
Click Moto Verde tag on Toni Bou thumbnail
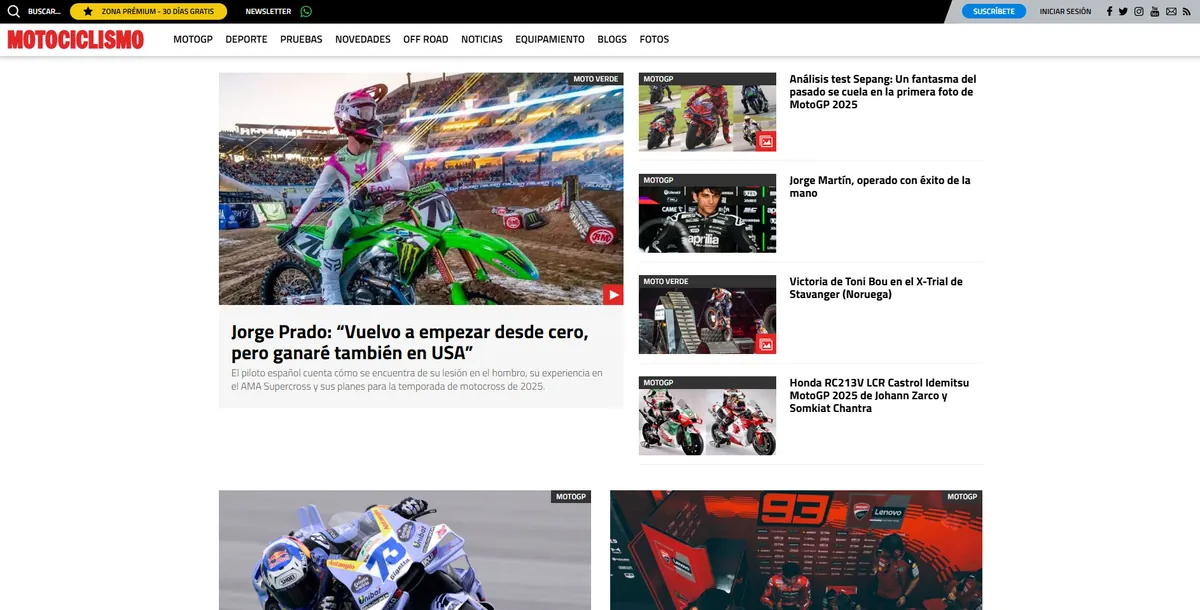(666, 281)
